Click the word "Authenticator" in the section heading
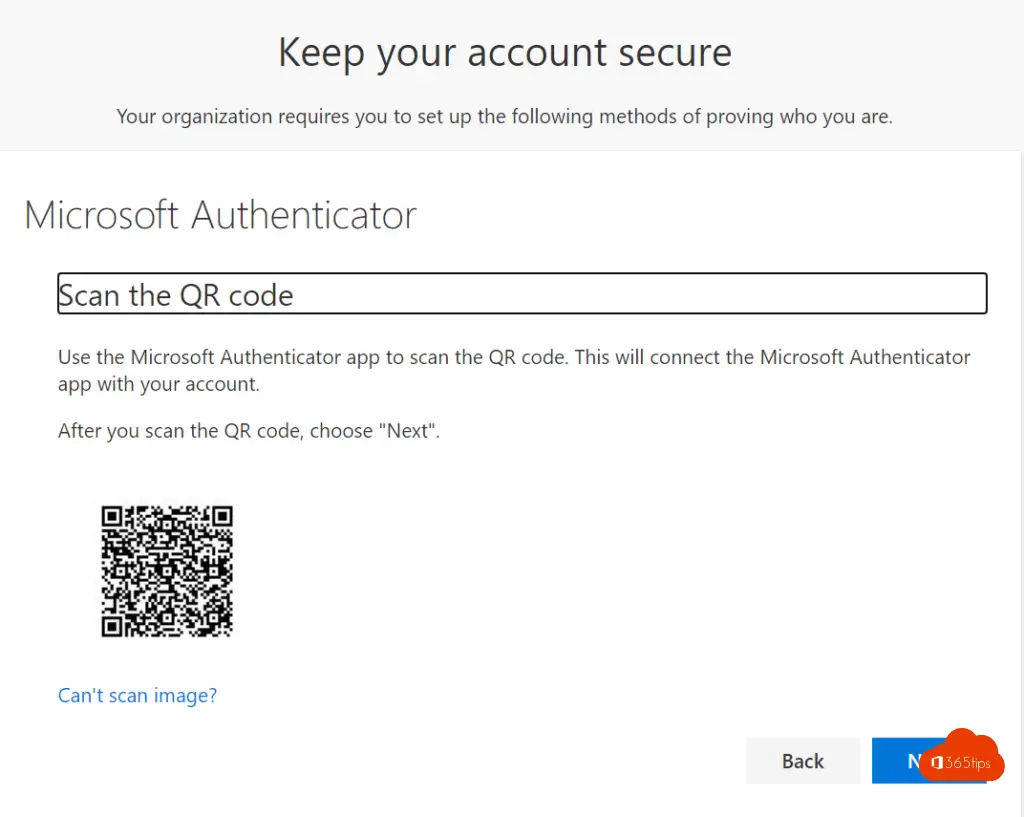Viewport: 1024px width, 817px height. pyautogui.click(x=304, y=215)
